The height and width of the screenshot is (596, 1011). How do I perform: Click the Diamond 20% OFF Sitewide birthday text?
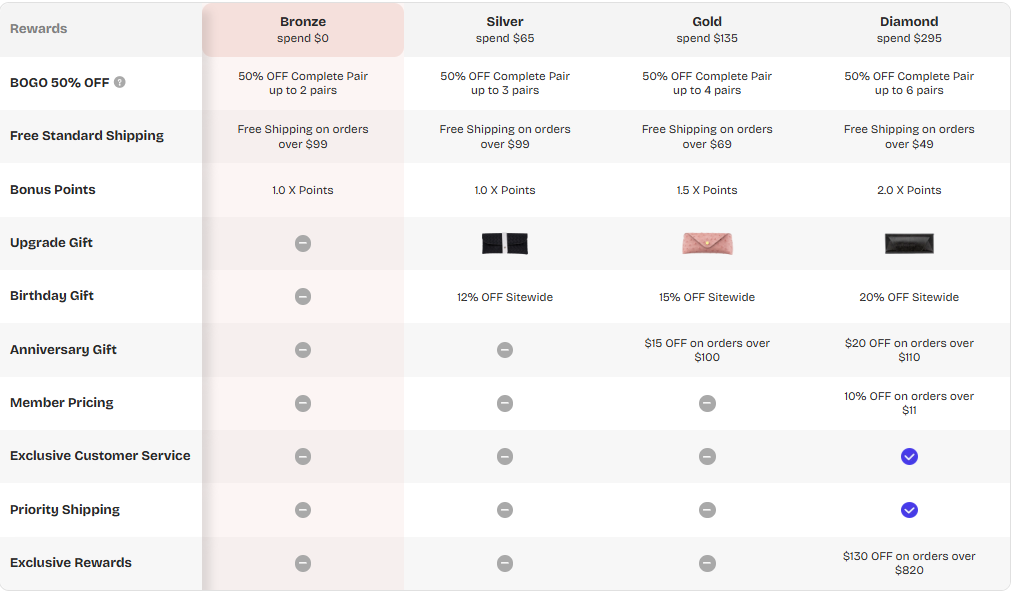pos(909,297)
